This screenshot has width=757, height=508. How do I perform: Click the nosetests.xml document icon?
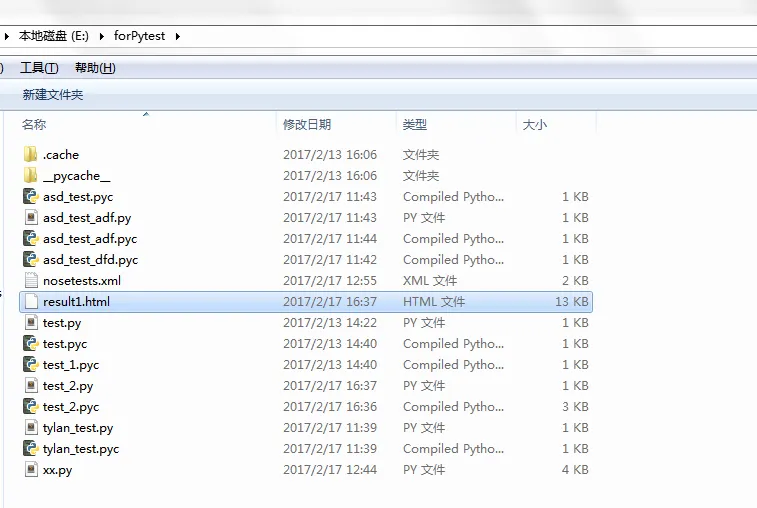tap(31, 281)
